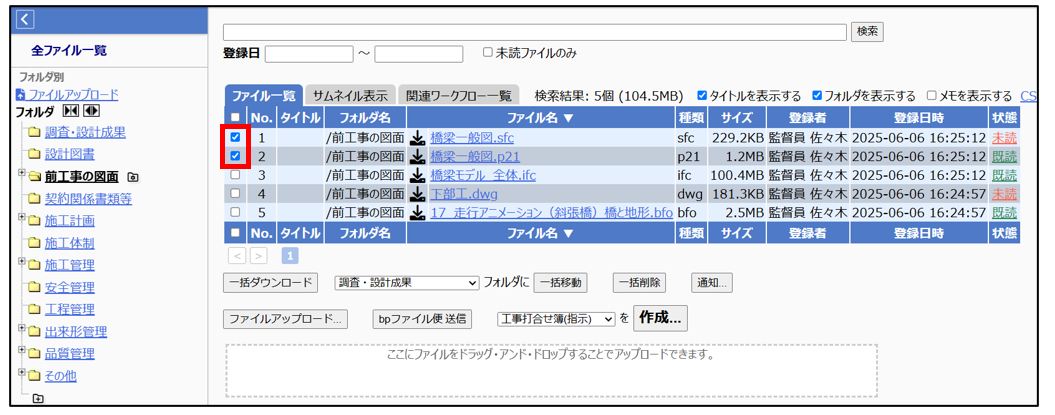Toggle the メモを表示する checkbox
This screenshot has height=415, width=1055.
[x=932, y=96]
